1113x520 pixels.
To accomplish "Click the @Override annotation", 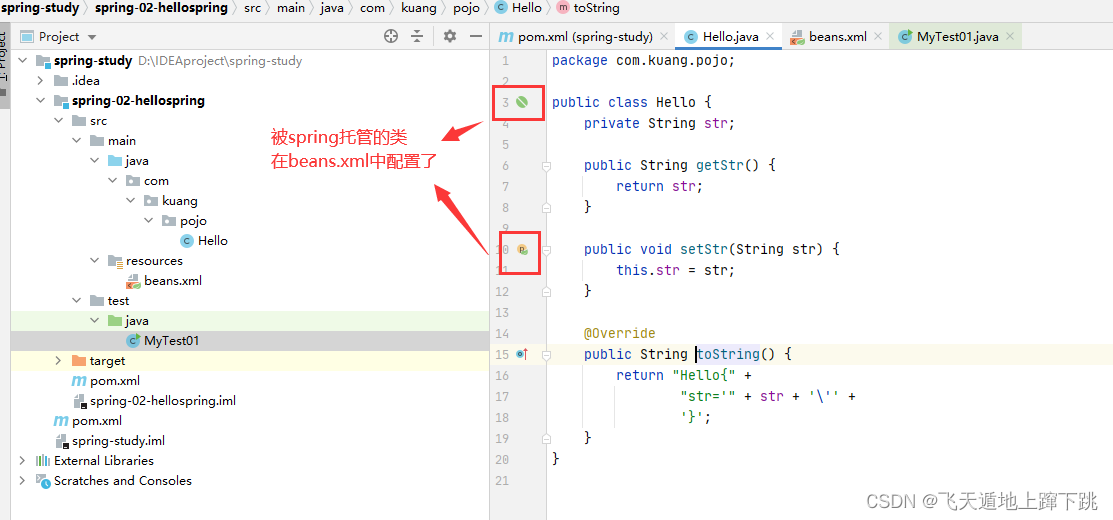I will pyautogui.click(x=620, y=333).
